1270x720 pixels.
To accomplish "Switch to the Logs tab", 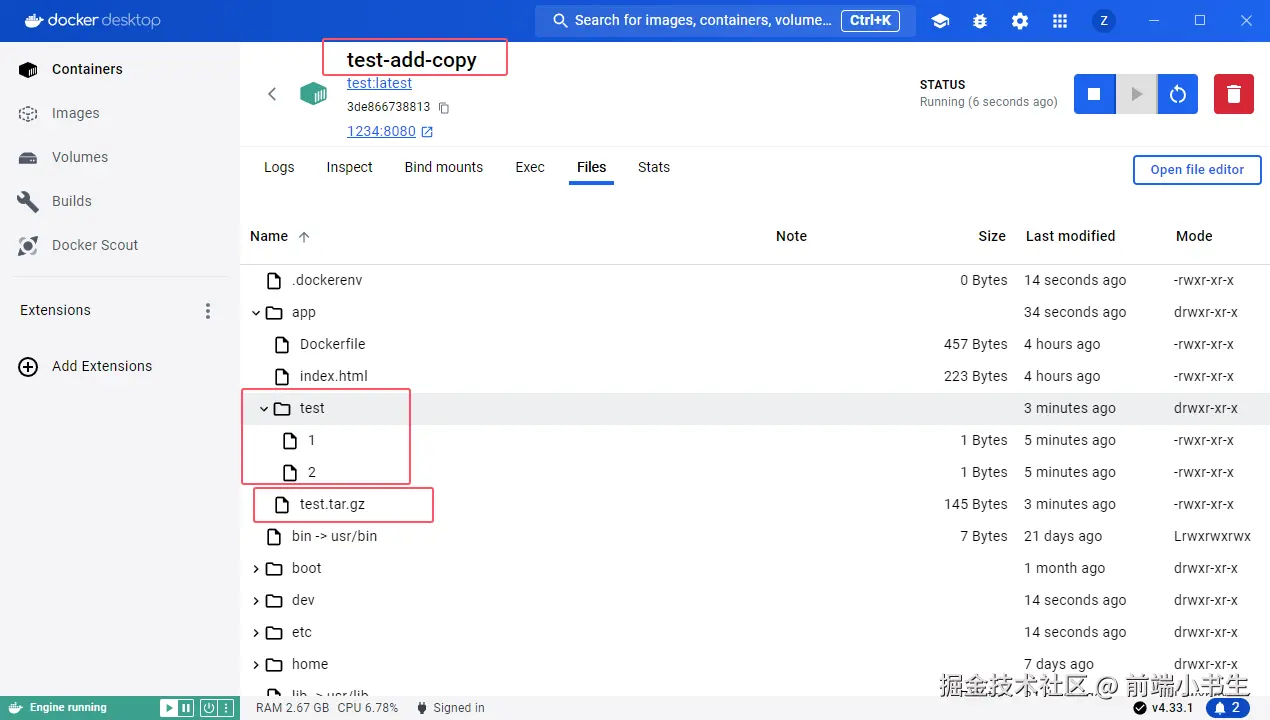I will pos(279,167).
